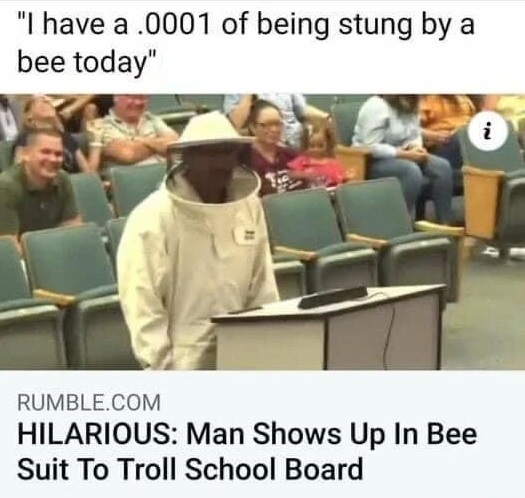The height and width of the screenshot is (498, 525).
Task: Open the 'HILARIOUS: Man Shows Up' headline link
Action: click(x=247, y=451)
